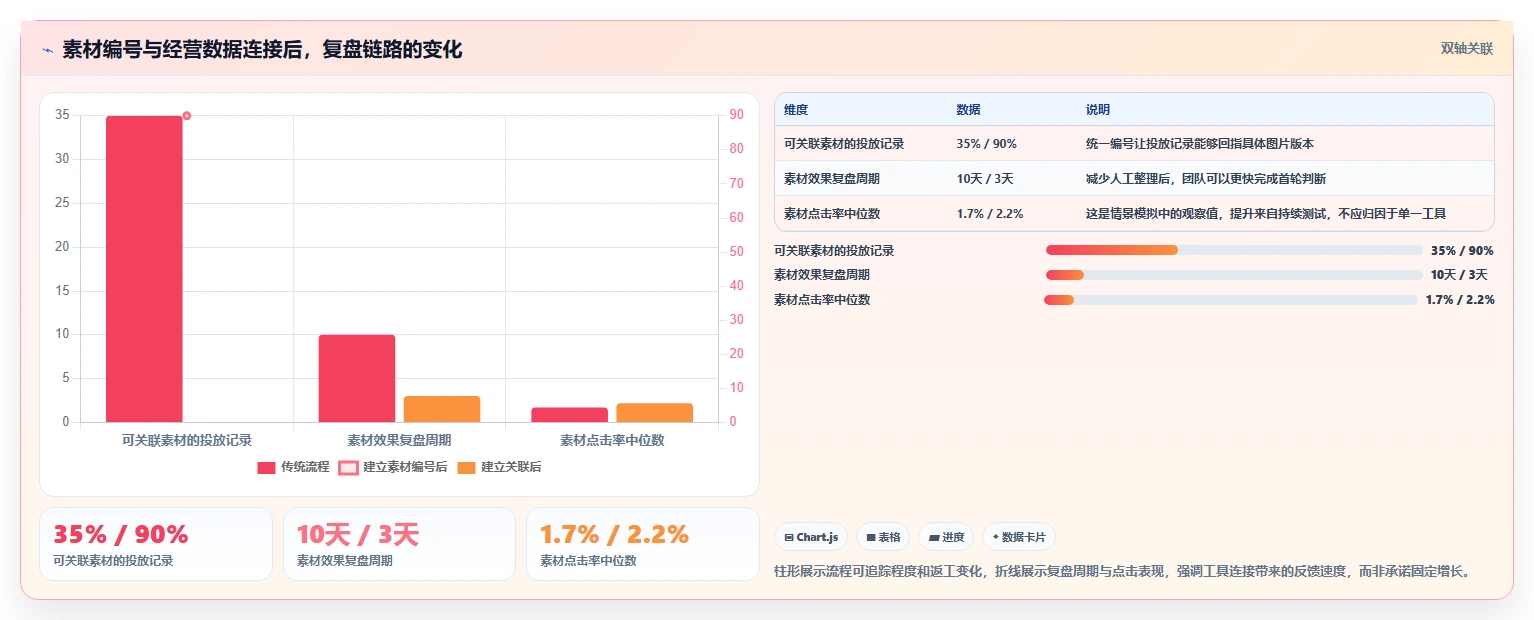Click the 10天 / 3天 table cell

point(985,179)
